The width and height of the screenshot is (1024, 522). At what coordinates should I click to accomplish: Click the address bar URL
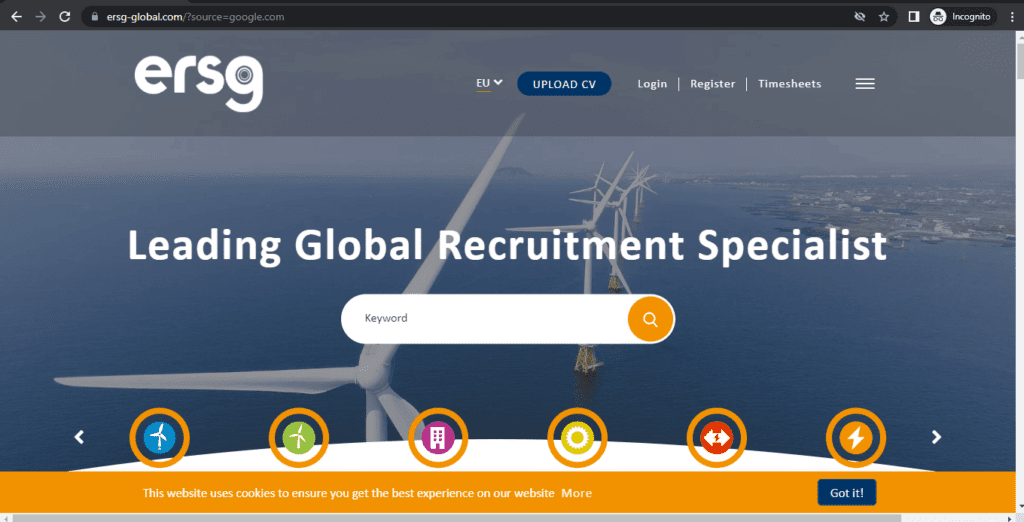click(x=195, y=17)
